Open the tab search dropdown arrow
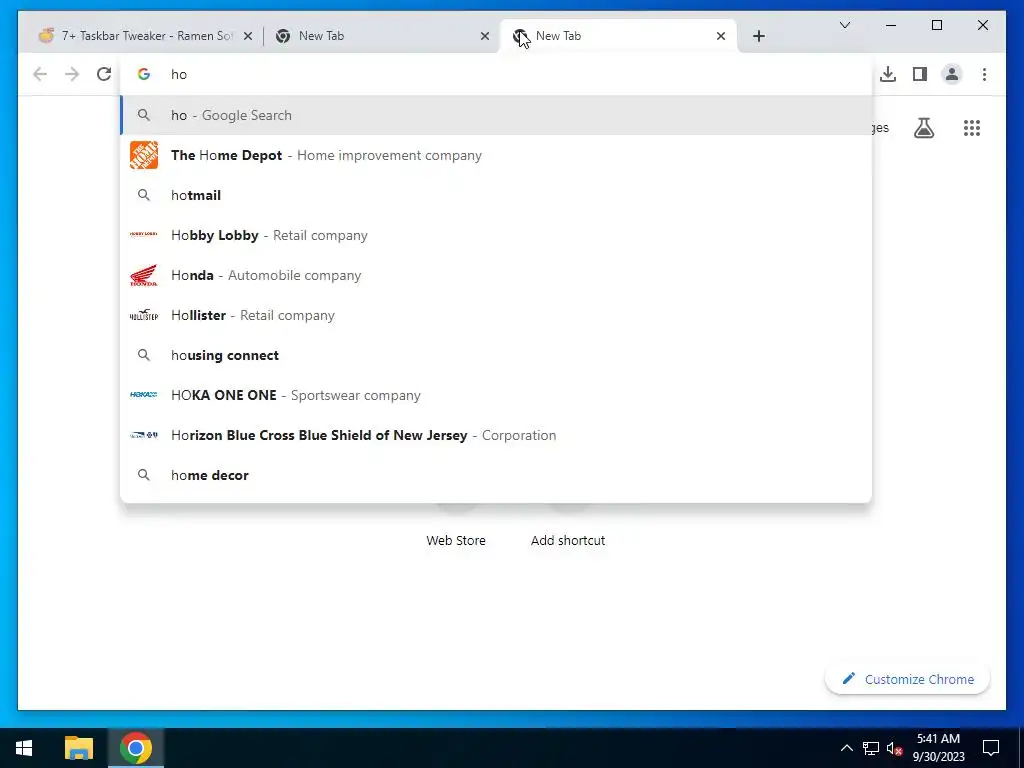Screen dimensions: 1024x768 (x=844, y=25)
